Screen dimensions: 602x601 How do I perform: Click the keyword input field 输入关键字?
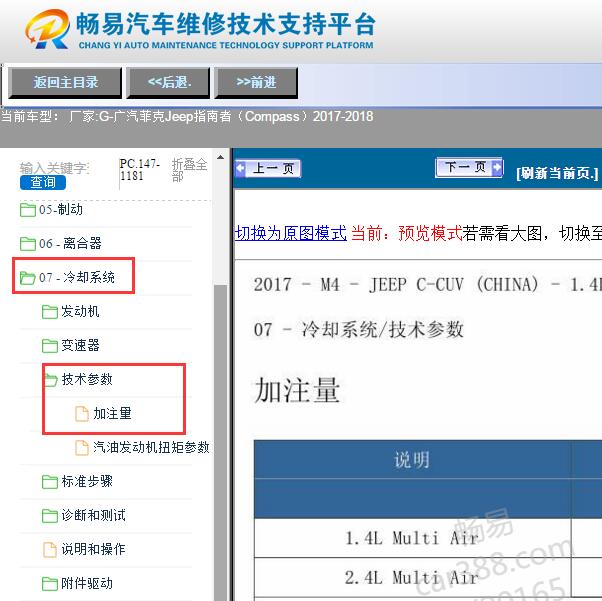coord(55,168)
